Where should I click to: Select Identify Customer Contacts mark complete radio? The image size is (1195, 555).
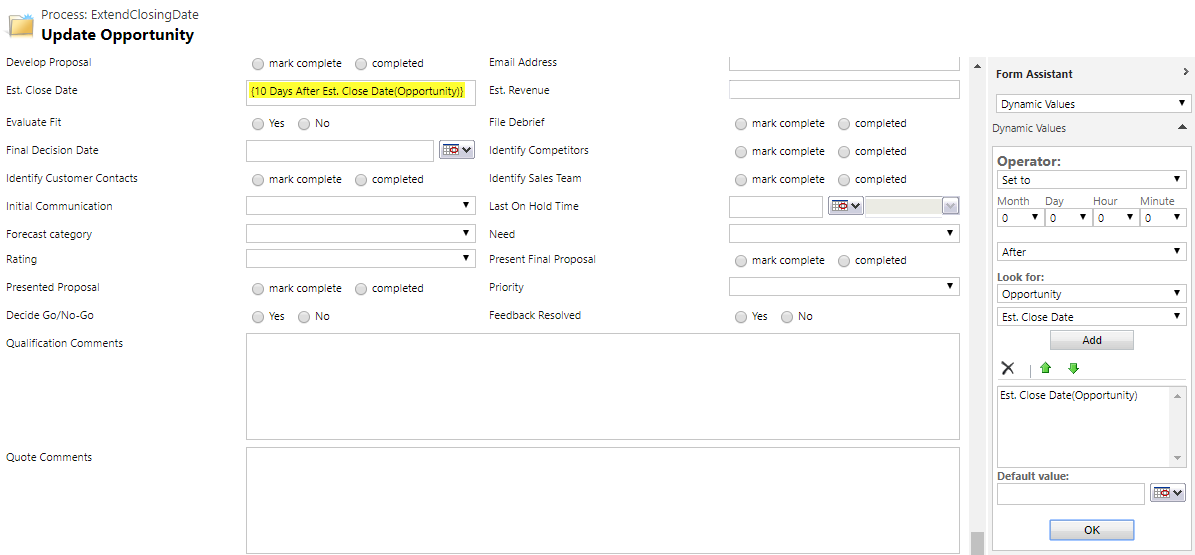click(258, 180)
